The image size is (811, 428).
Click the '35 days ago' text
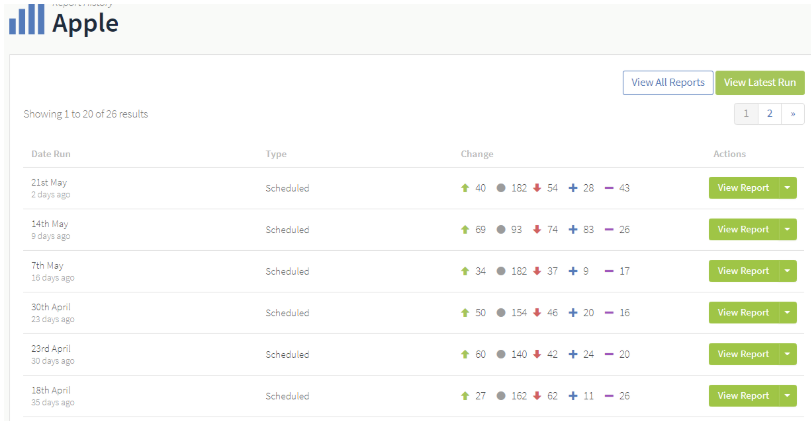point(53,403)
